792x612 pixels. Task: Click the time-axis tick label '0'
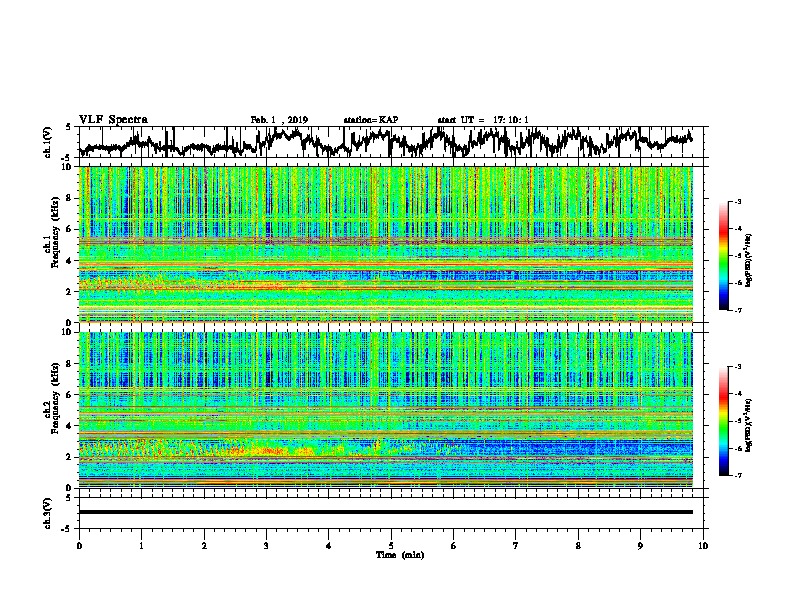tap(79, 546)
